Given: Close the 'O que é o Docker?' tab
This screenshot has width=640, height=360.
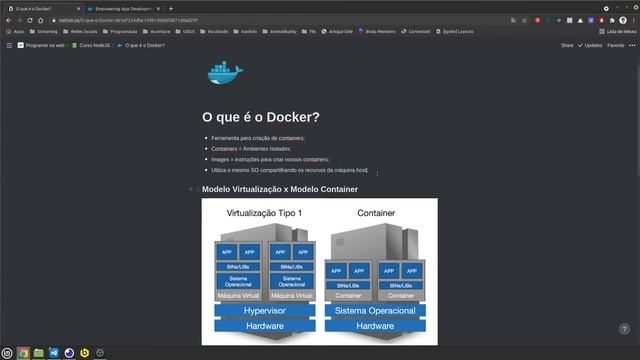Looking at the screenshot, I should point(78,8).
